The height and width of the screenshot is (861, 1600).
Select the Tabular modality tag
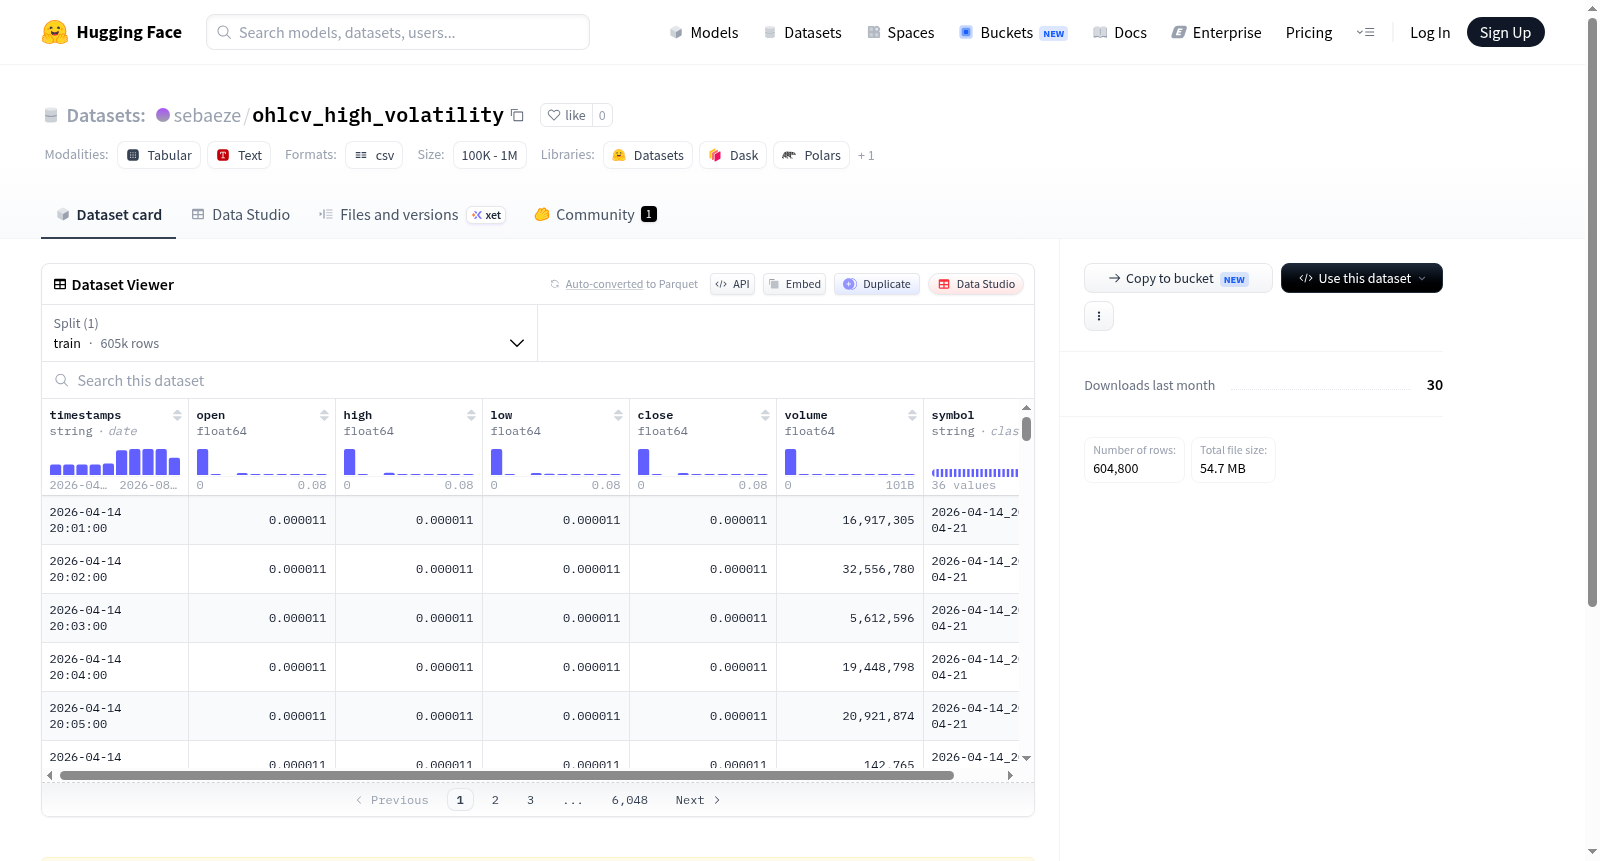tap(159, 155)
